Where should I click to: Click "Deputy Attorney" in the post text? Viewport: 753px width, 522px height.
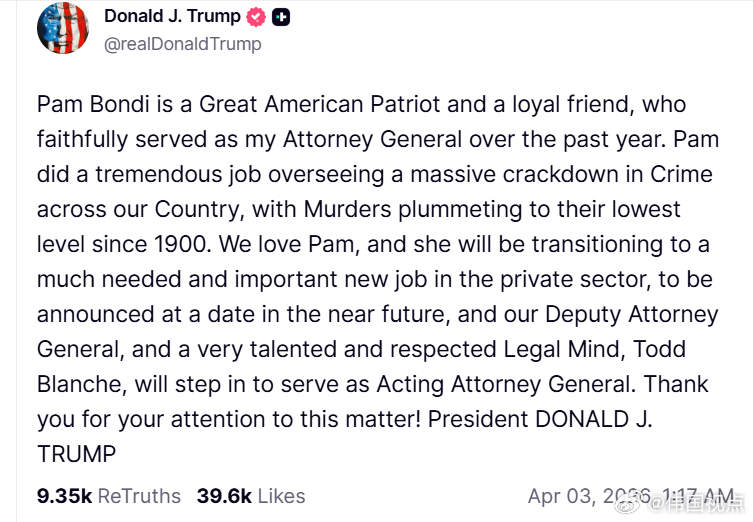(632, 315)
